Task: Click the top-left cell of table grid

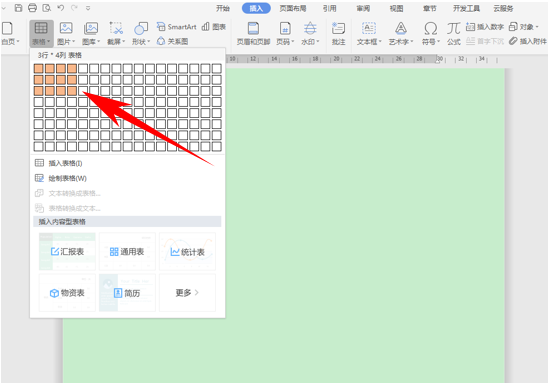Action: coord(38,68)
